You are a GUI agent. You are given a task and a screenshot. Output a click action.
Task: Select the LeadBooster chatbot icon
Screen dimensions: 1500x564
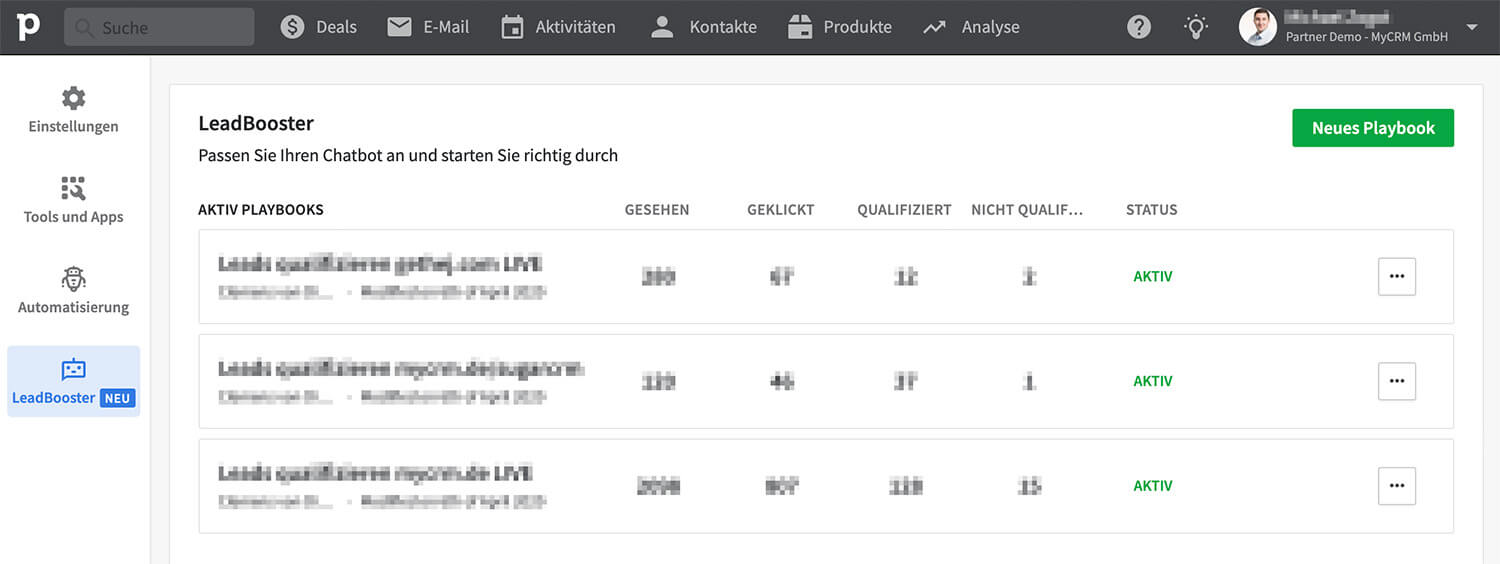coord(73,369)
